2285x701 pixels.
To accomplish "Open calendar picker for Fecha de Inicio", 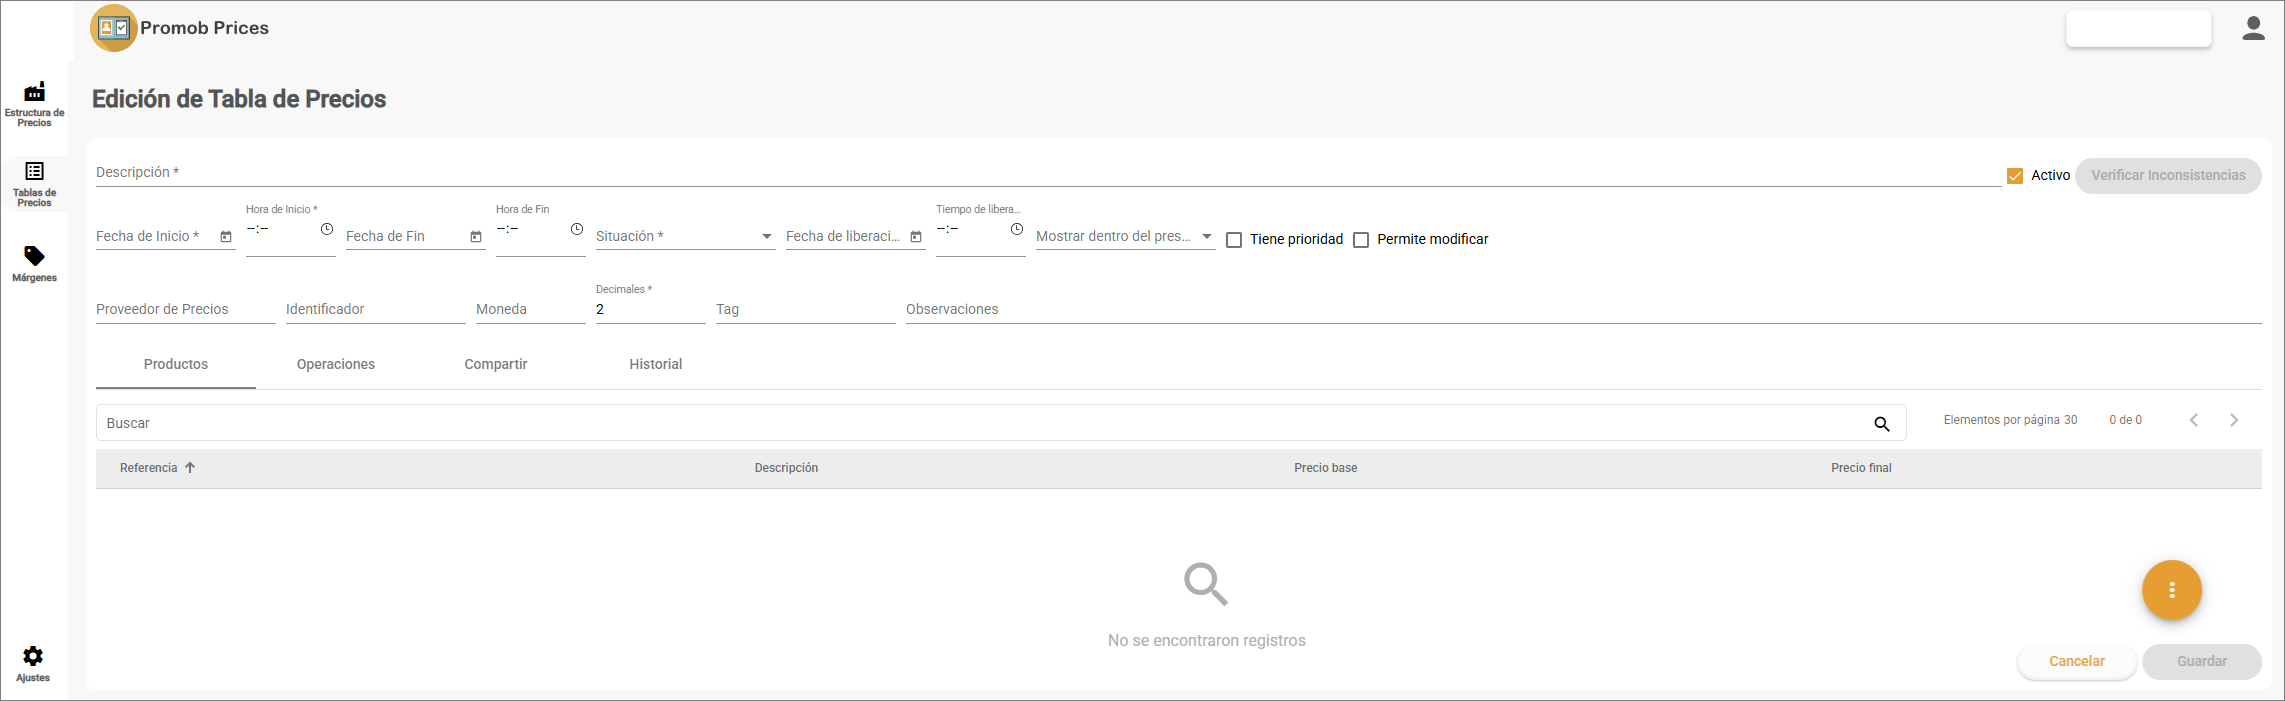I will tap(226, 237).
